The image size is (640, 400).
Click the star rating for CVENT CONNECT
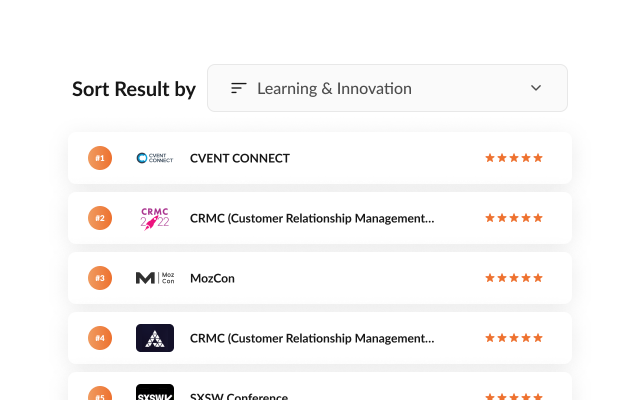pyautogui.click(x=514, y=158)
